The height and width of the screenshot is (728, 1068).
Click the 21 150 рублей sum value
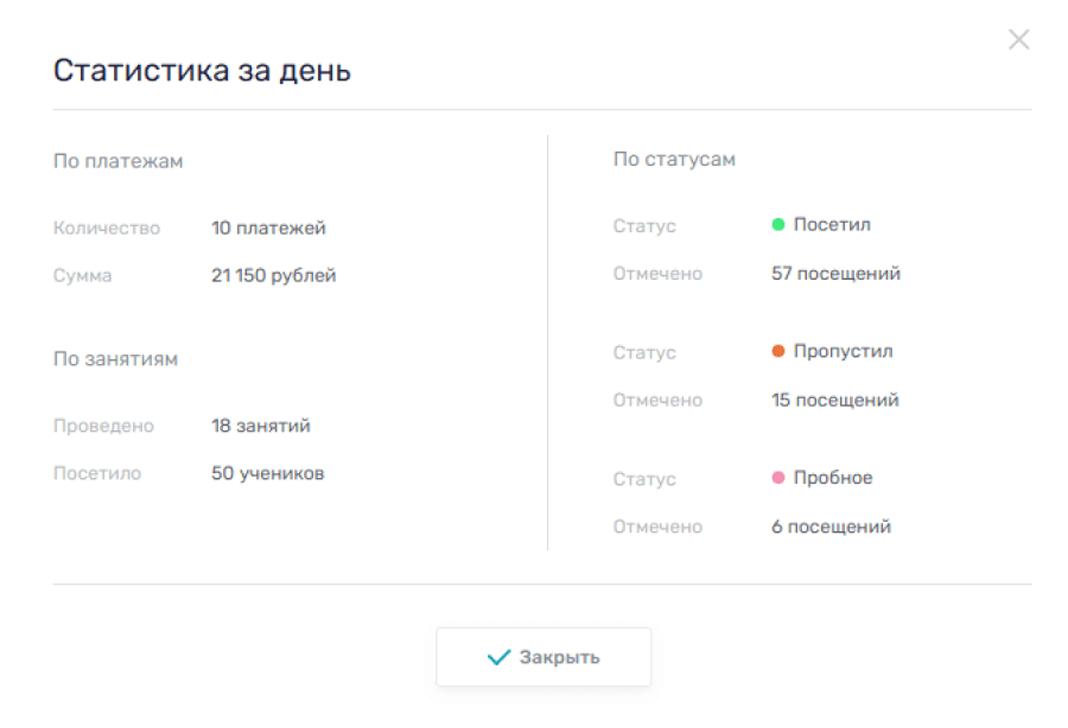pyautogui.click(x=273, y=276)
